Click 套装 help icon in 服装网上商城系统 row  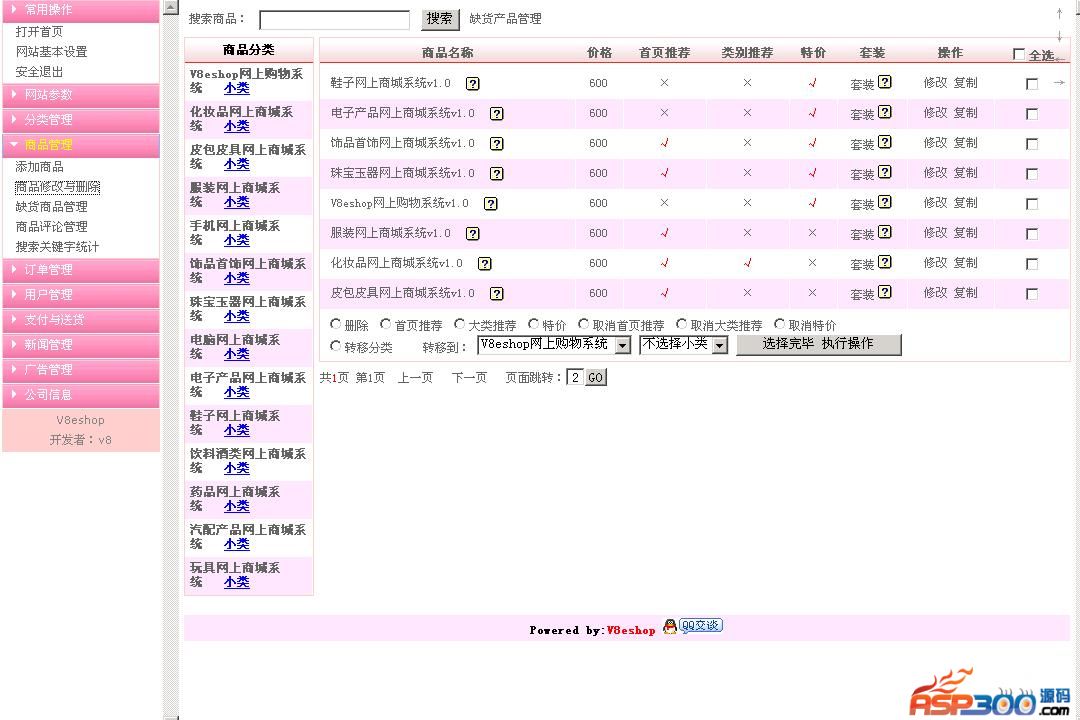pyautogui.click(x=885, y=232)
